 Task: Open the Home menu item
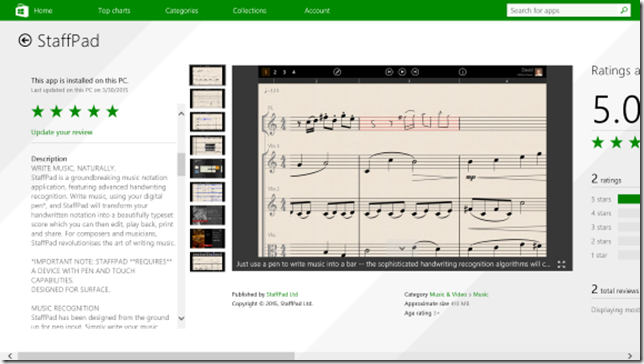pyautogui.click(x=43, y=11)
